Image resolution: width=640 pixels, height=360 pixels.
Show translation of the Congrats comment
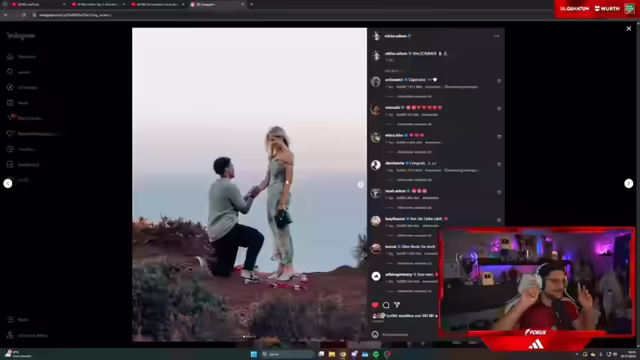coord(461,170)
